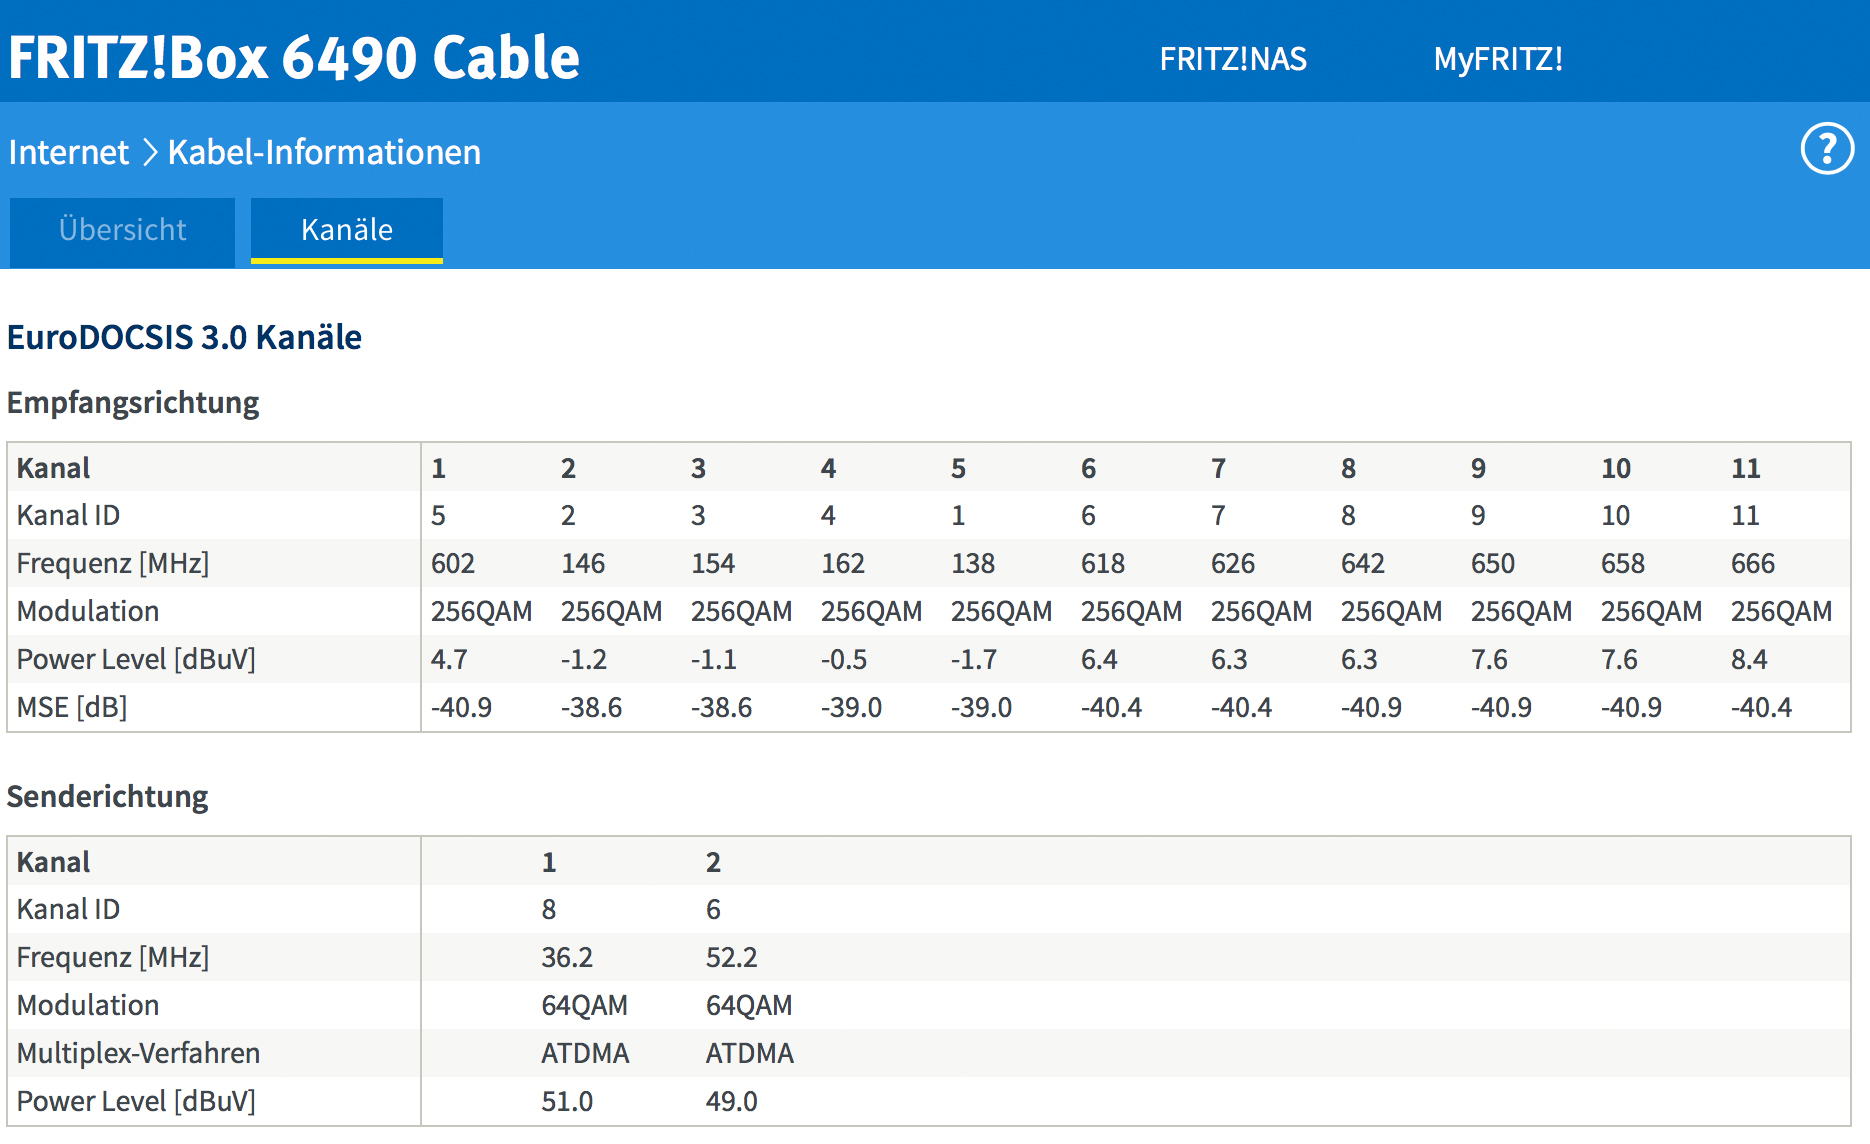Click the 51.0 upstream power level
Screen dimensions: 1870x1144
(x=566, y=1101)
